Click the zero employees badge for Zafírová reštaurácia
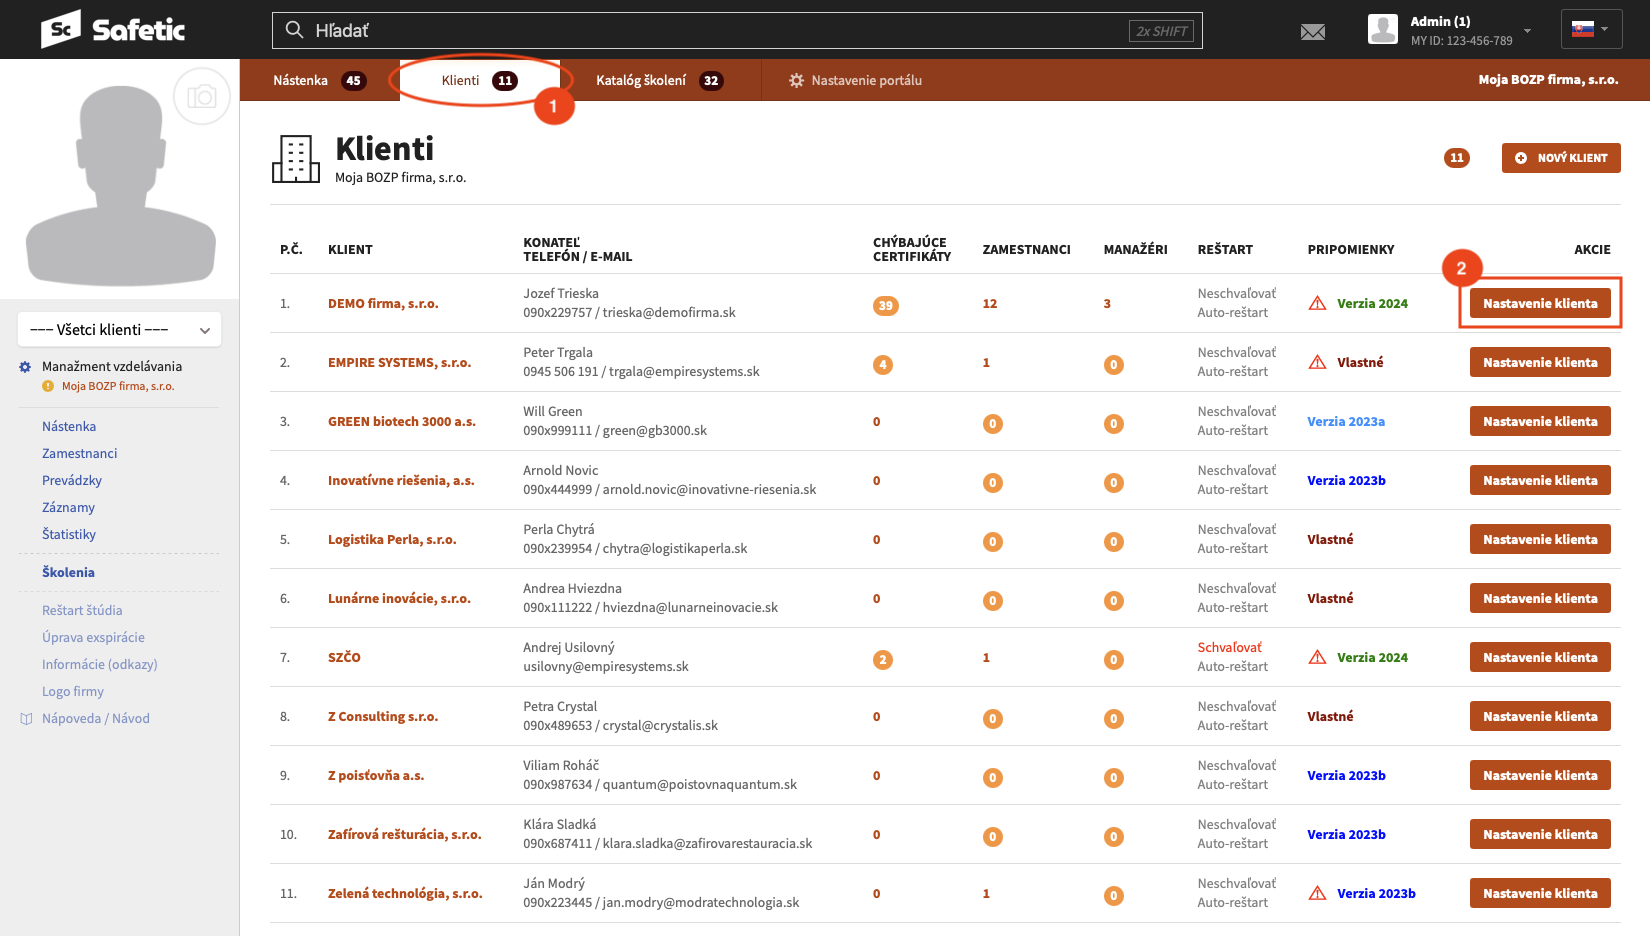The image size is (1650, 936). 992,836
